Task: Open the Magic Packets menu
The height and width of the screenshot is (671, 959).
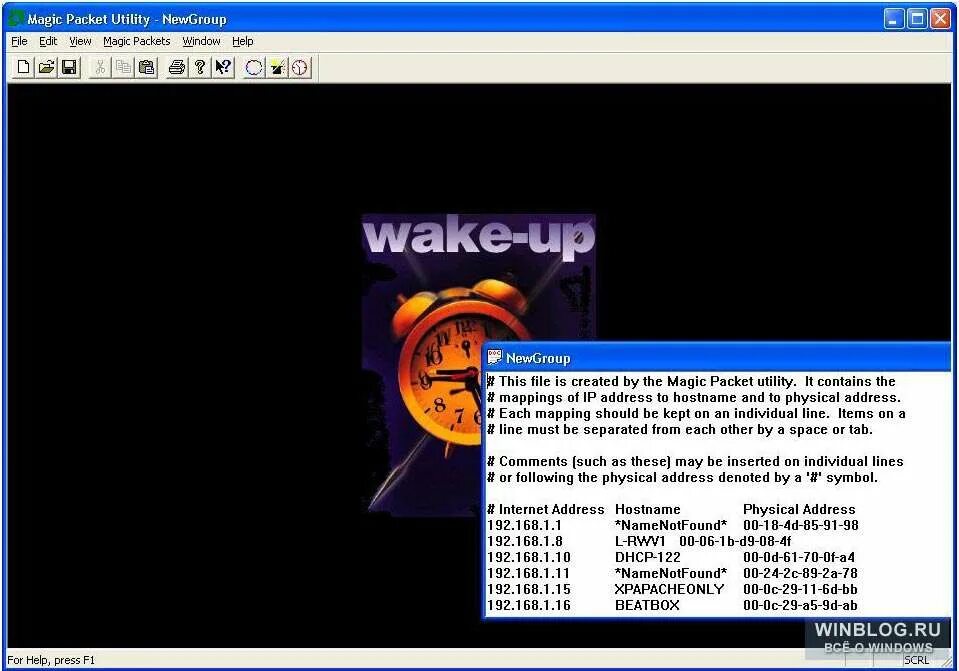Action: 136,41
